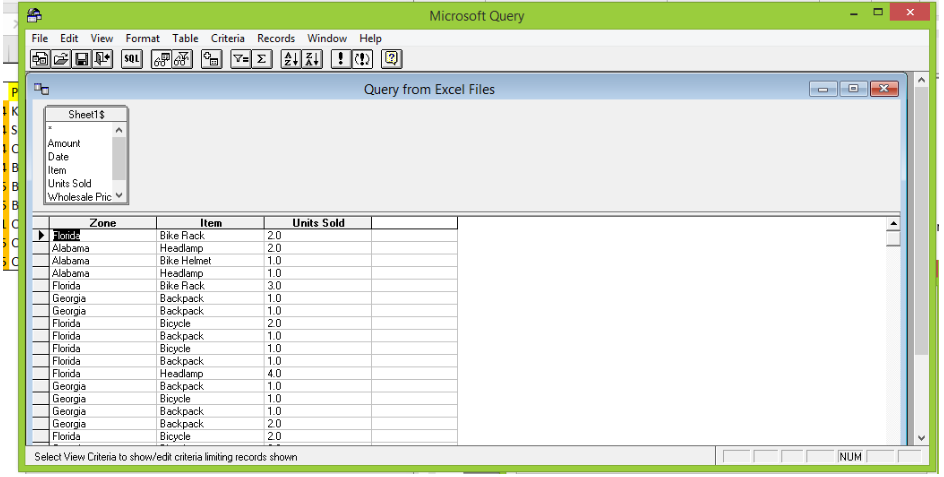The width and height of the screenshot is (944, 477).
Task: Maximize the Query from Excel Files window
Action: [853, 89]
